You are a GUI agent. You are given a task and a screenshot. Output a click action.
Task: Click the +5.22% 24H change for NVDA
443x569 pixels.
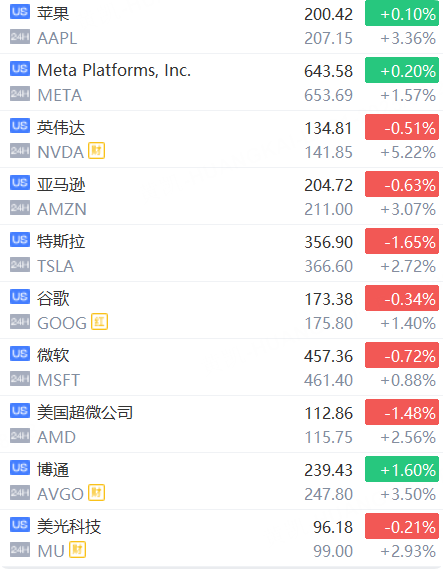[408, 152]
